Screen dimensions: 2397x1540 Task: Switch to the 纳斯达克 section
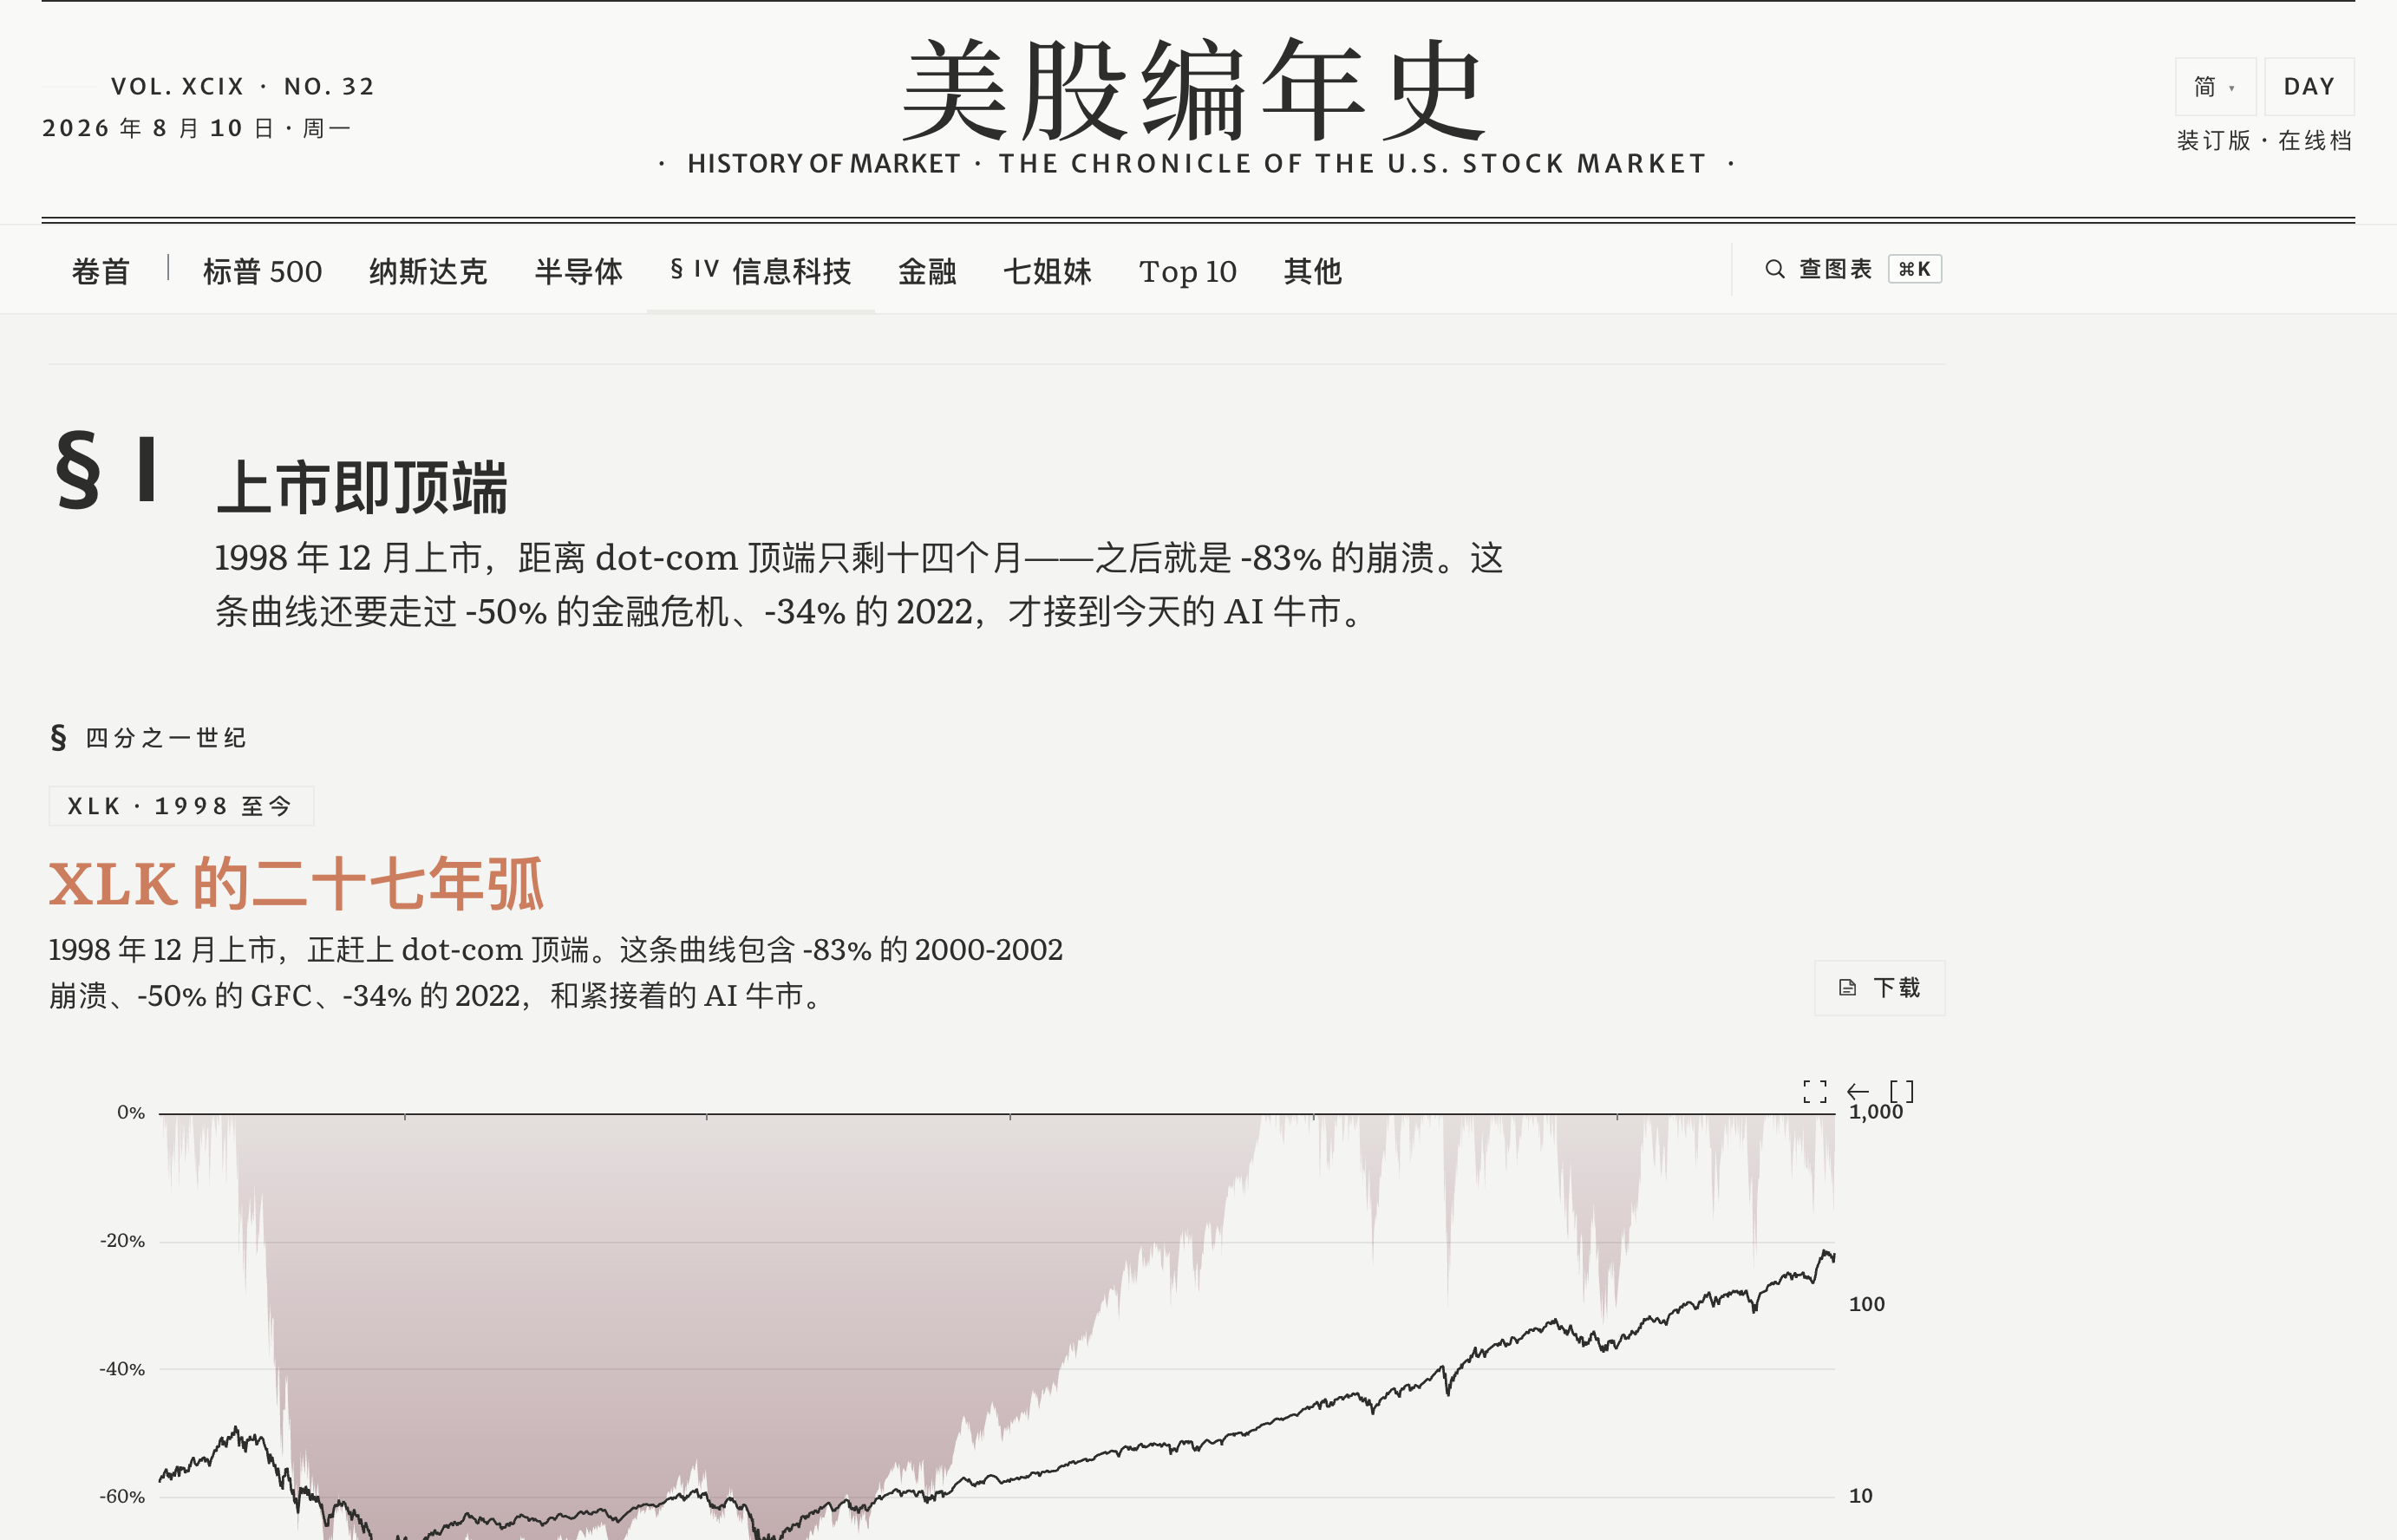tap(428, 271)
